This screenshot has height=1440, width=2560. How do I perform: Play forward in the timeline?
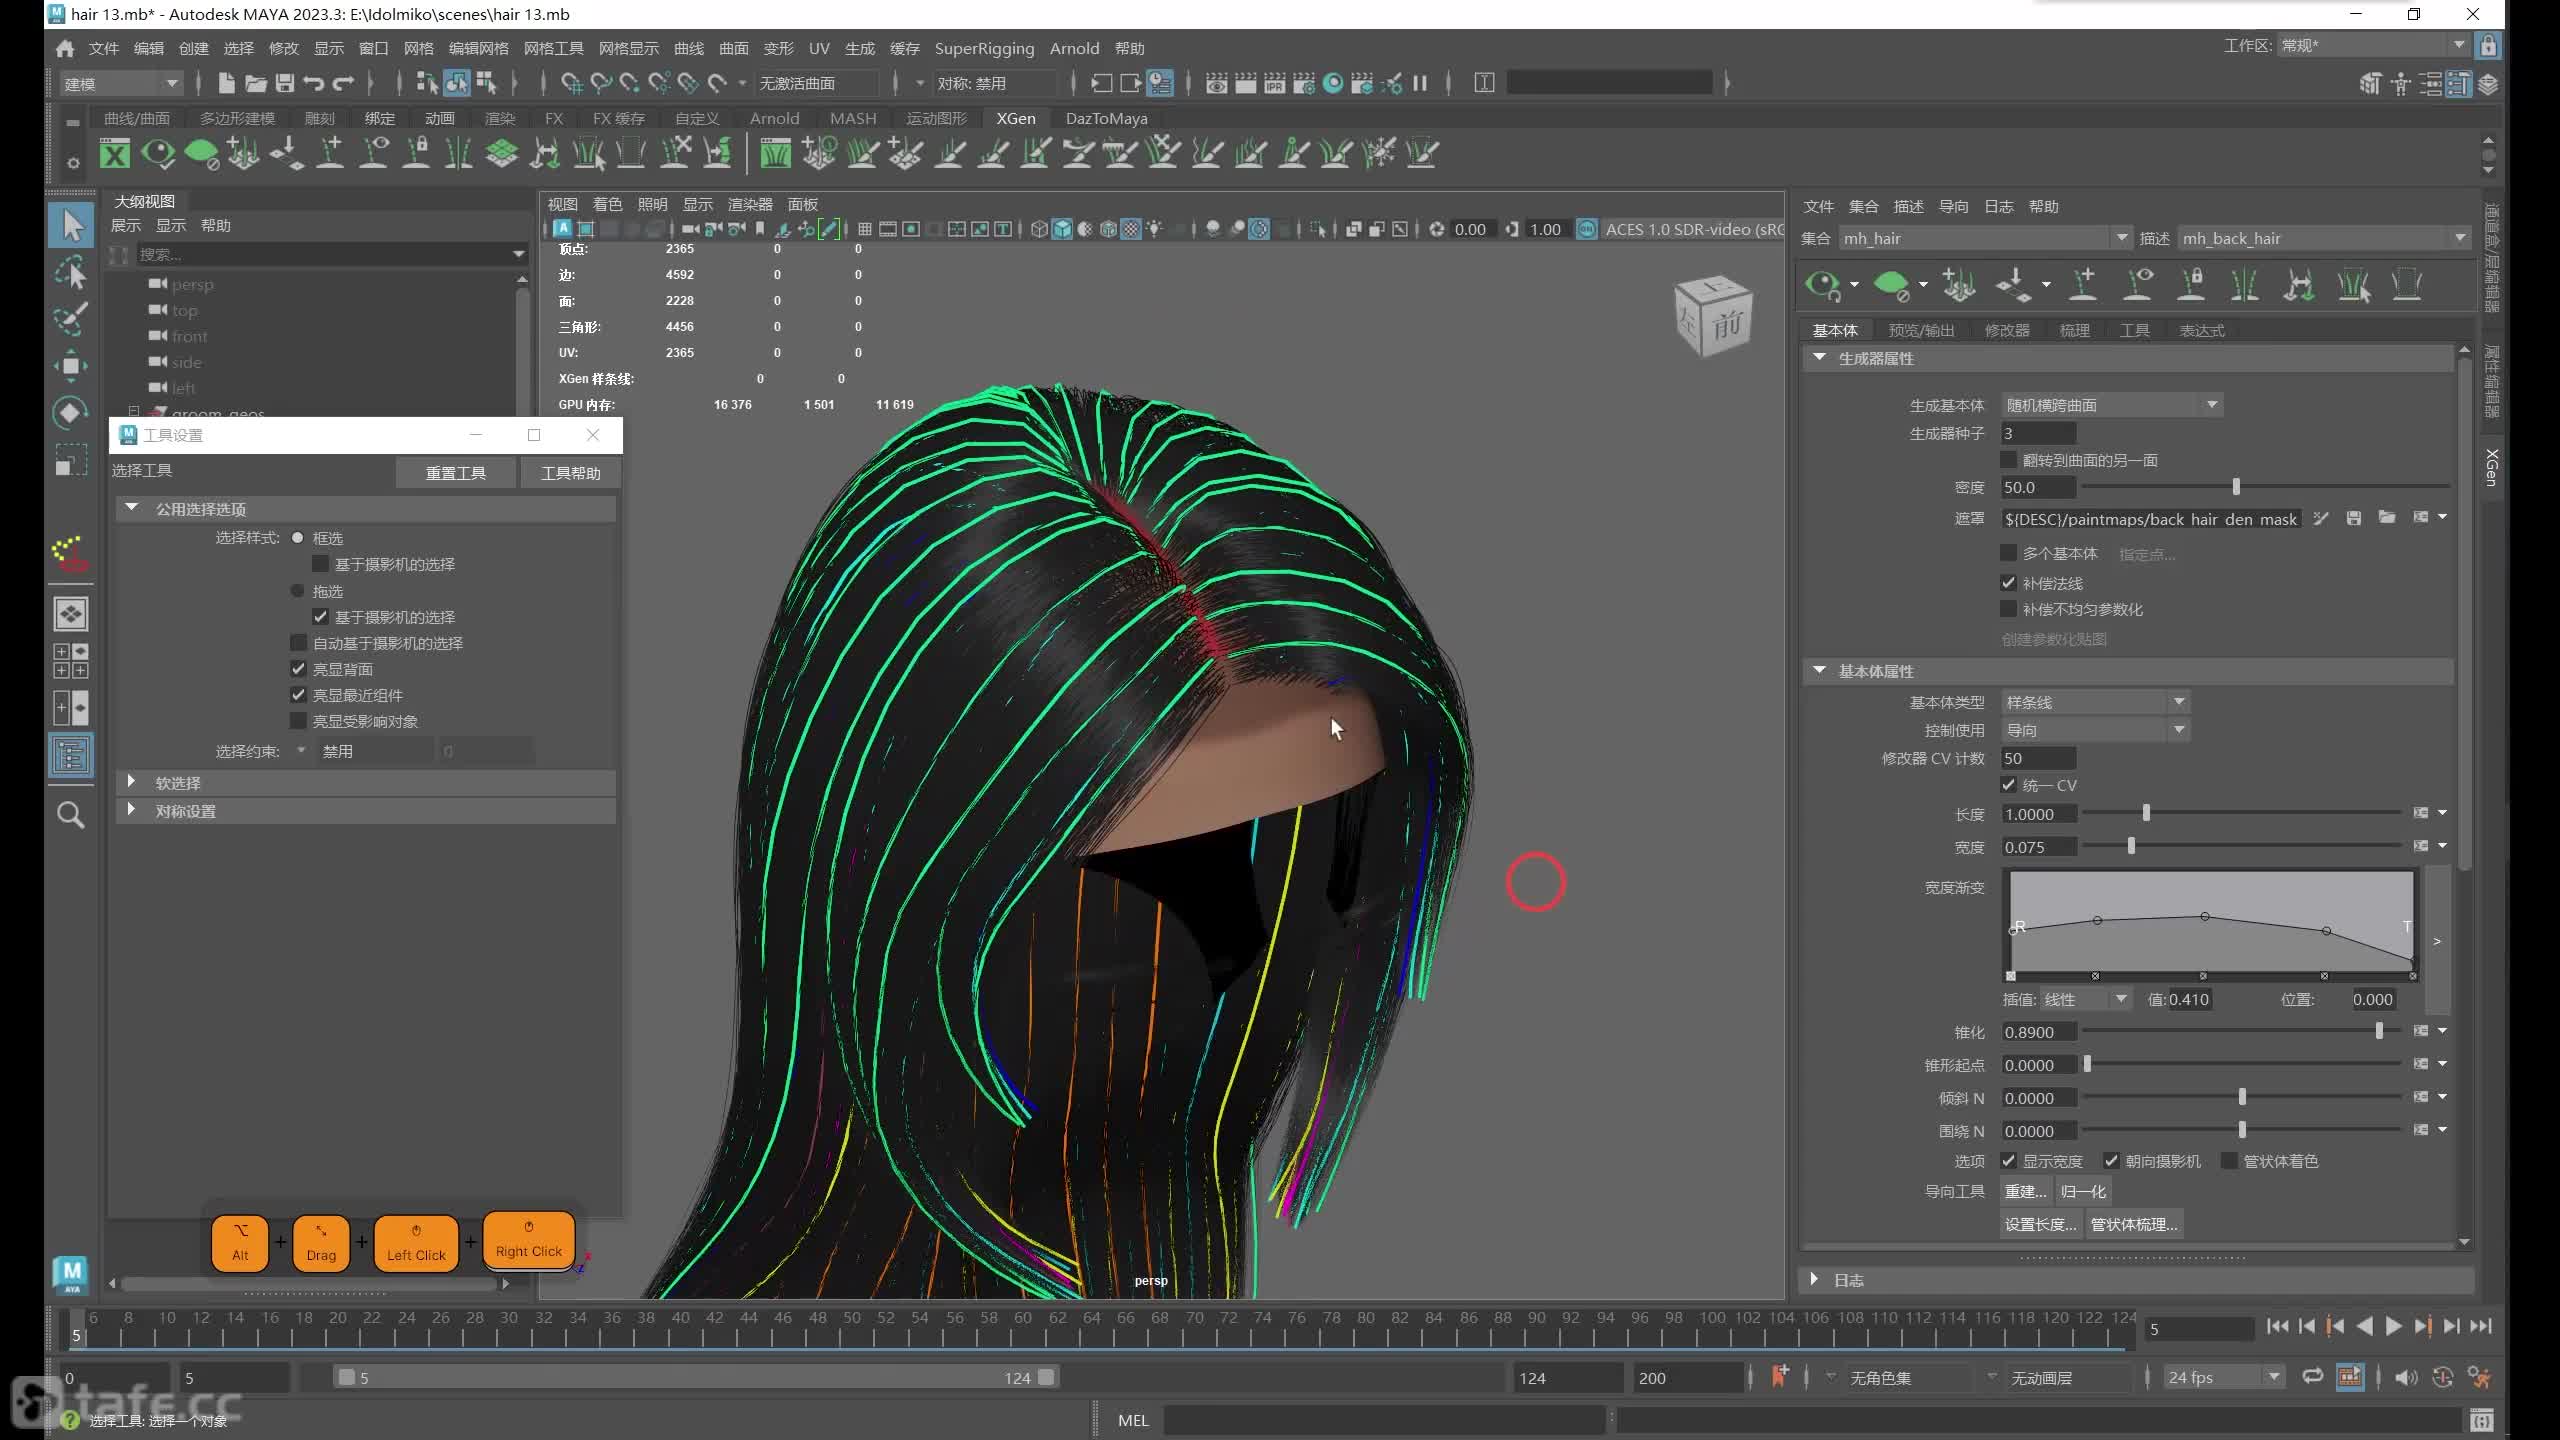point(2393,1326)
